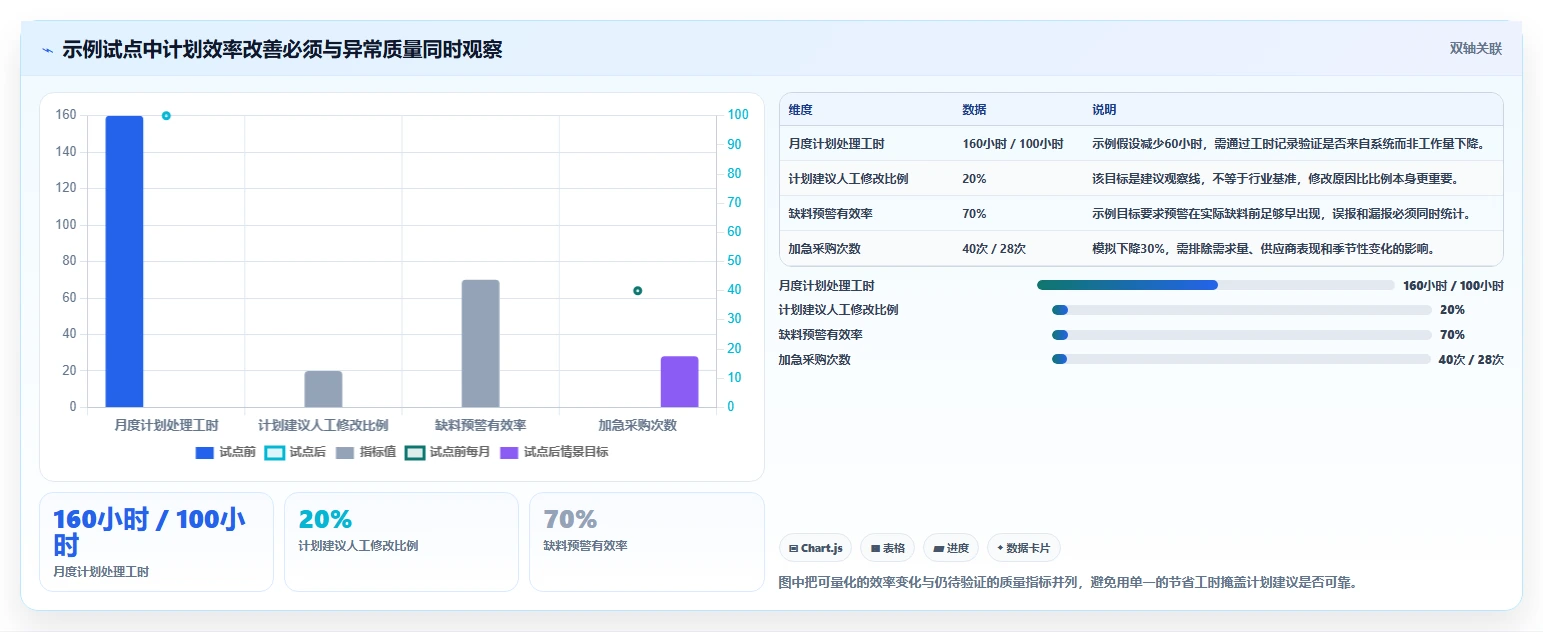The image size is (1543, 632).
Task: Toggle the 试点前 legend series
Action: click(226, 452)
